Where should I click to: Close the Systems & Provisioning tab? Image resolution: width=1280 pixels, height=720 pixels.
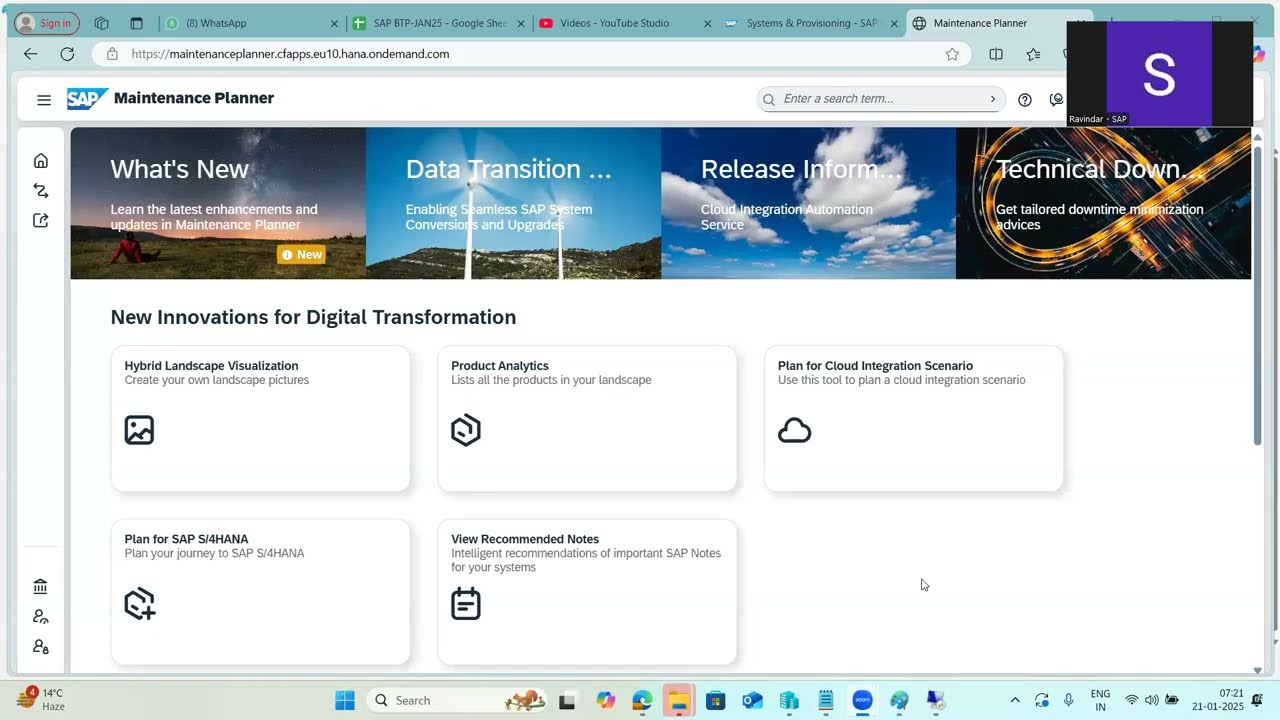(894, 23)
